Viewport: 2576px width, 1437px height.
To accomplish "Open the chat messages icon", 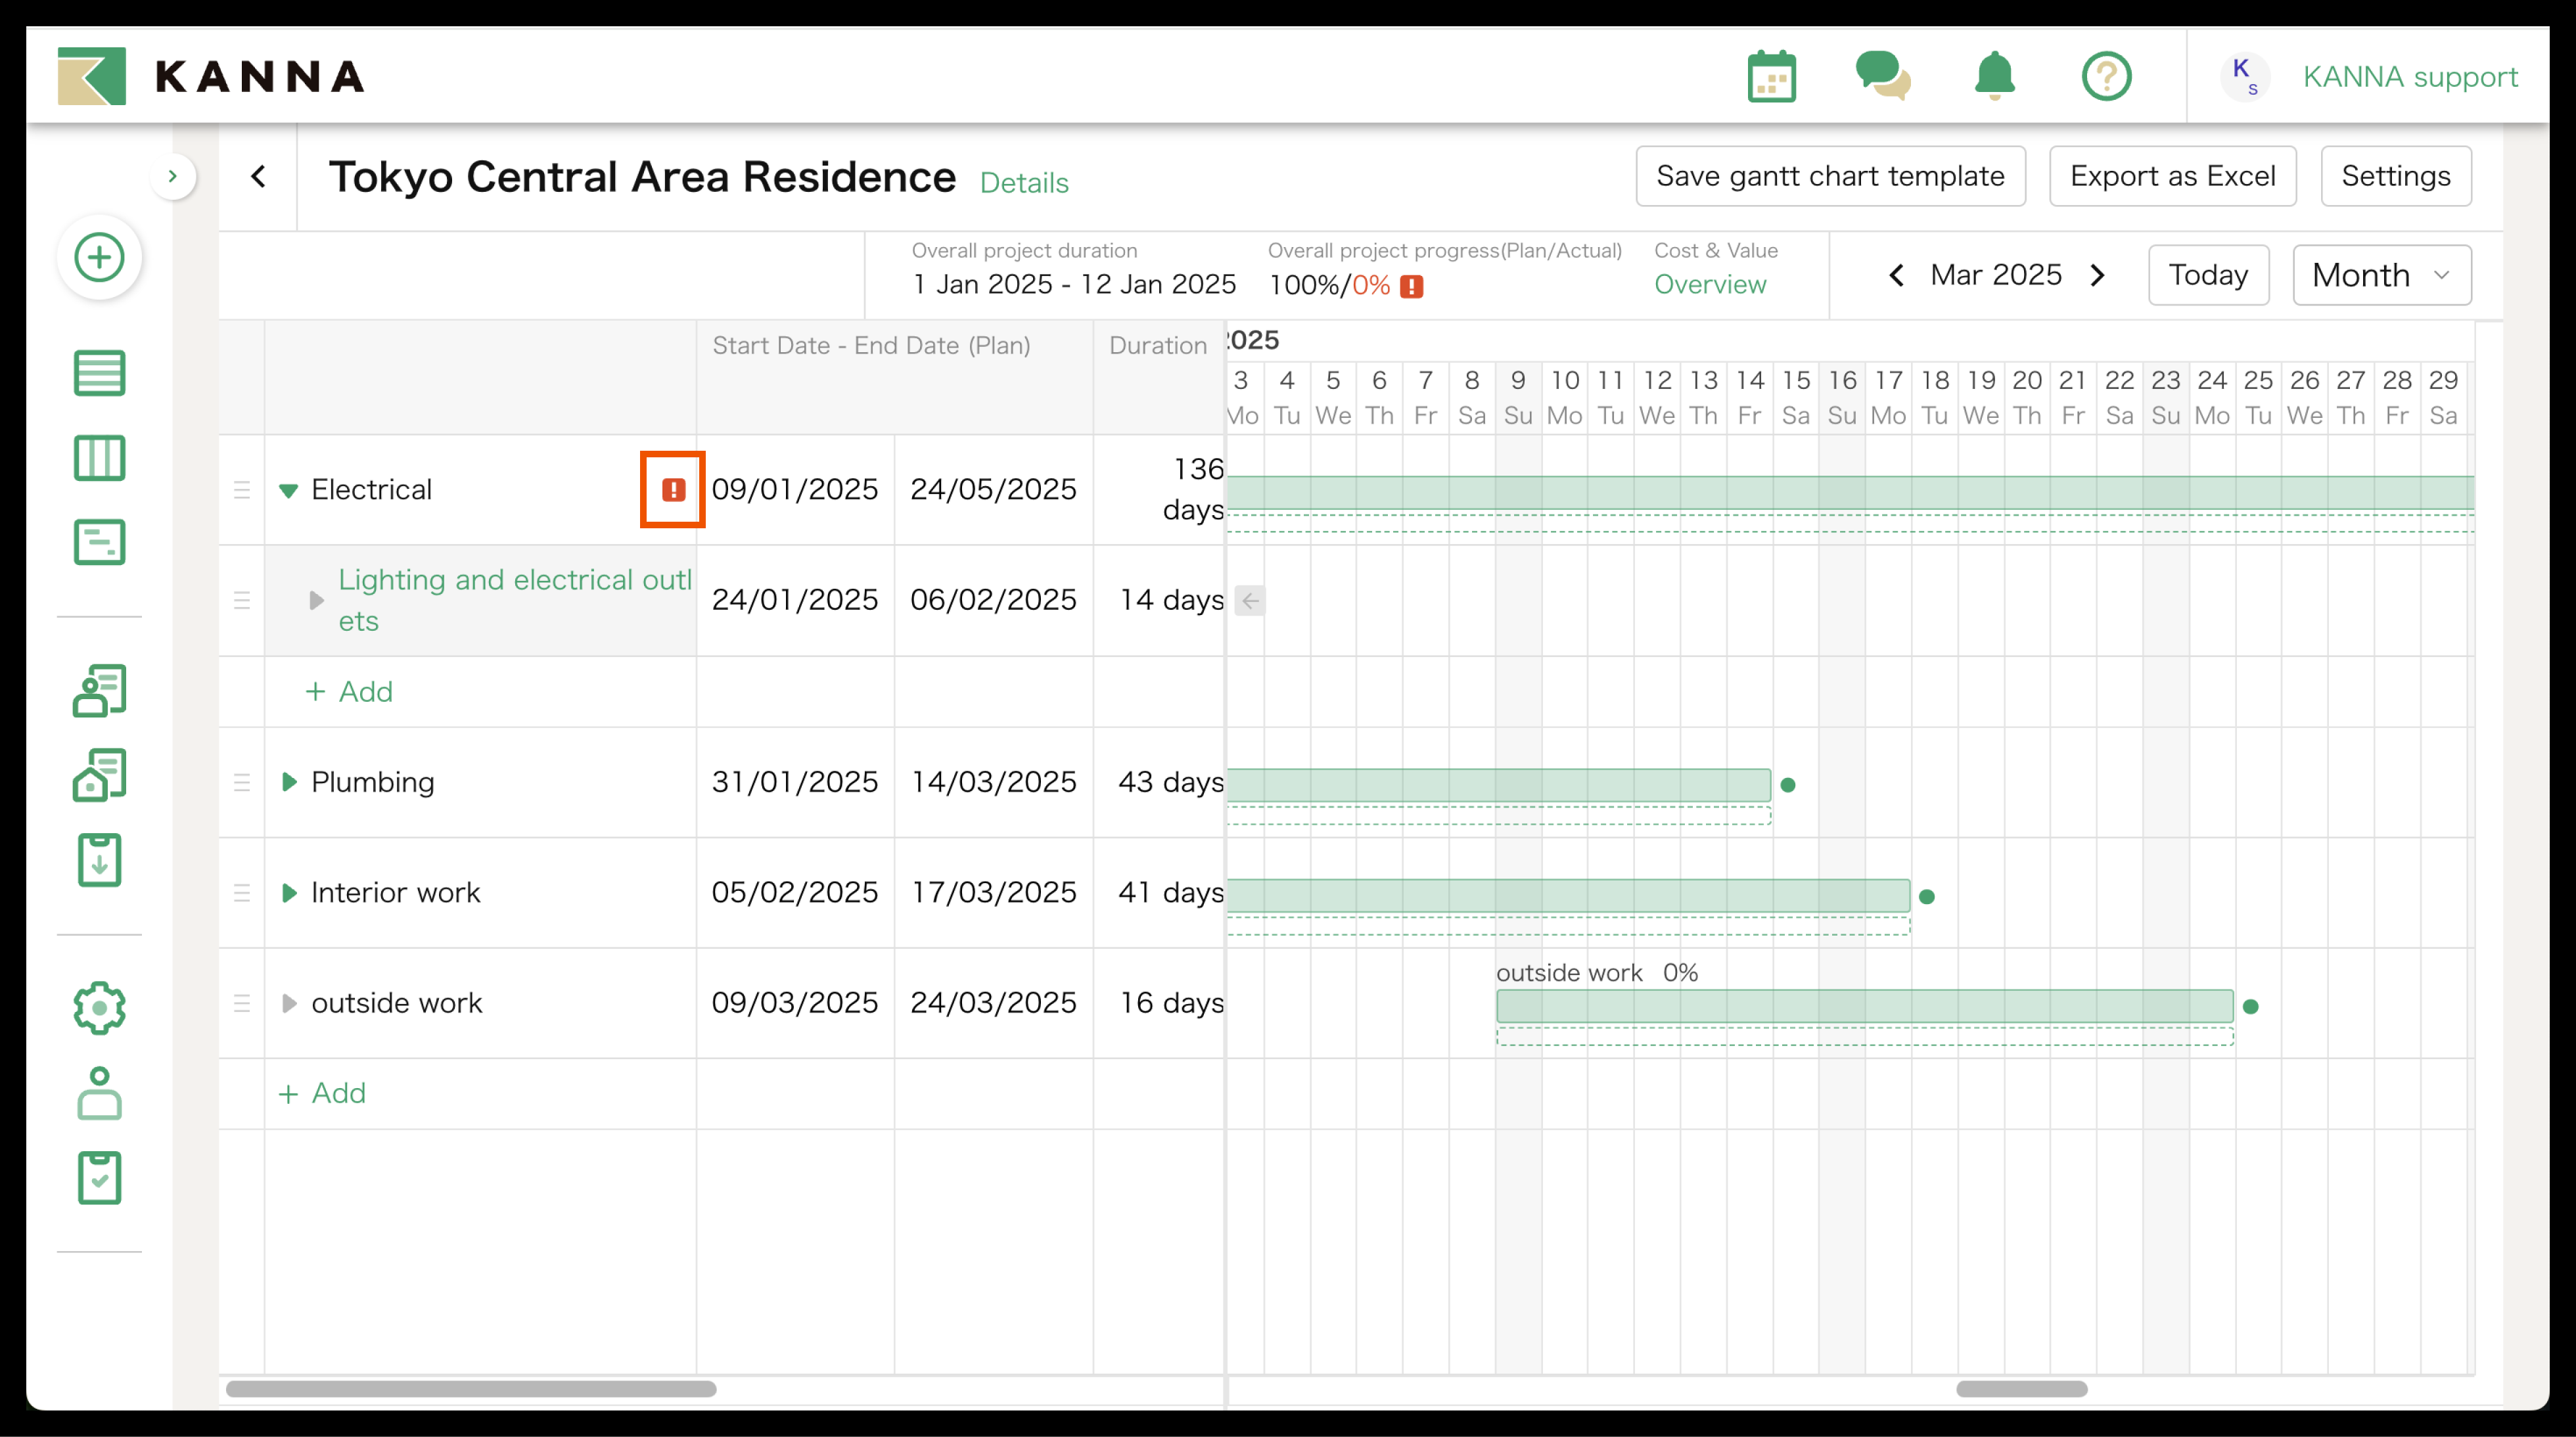I will pos(1882,77).
